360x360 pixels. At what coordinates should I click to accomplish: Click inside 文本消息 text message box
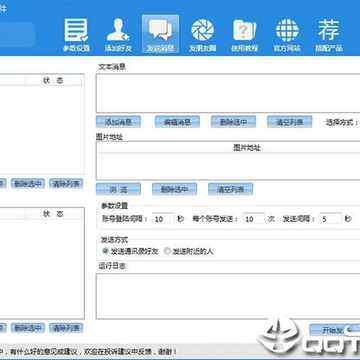point(228,93)
